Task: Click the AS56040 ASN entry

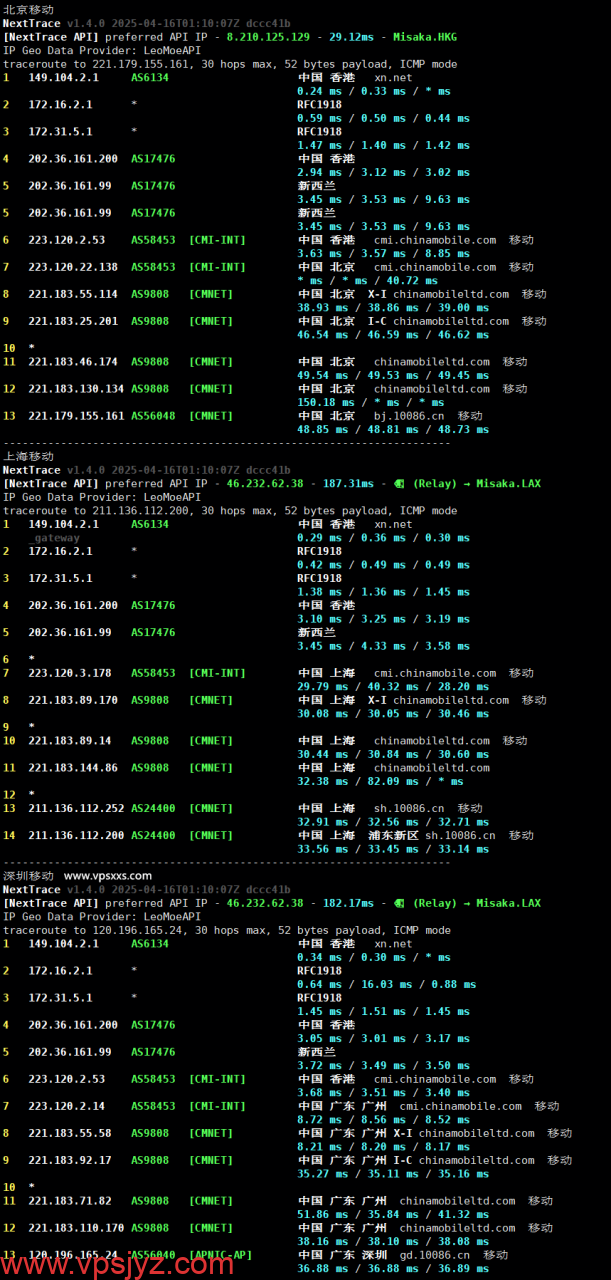Action: point(153,1255)
